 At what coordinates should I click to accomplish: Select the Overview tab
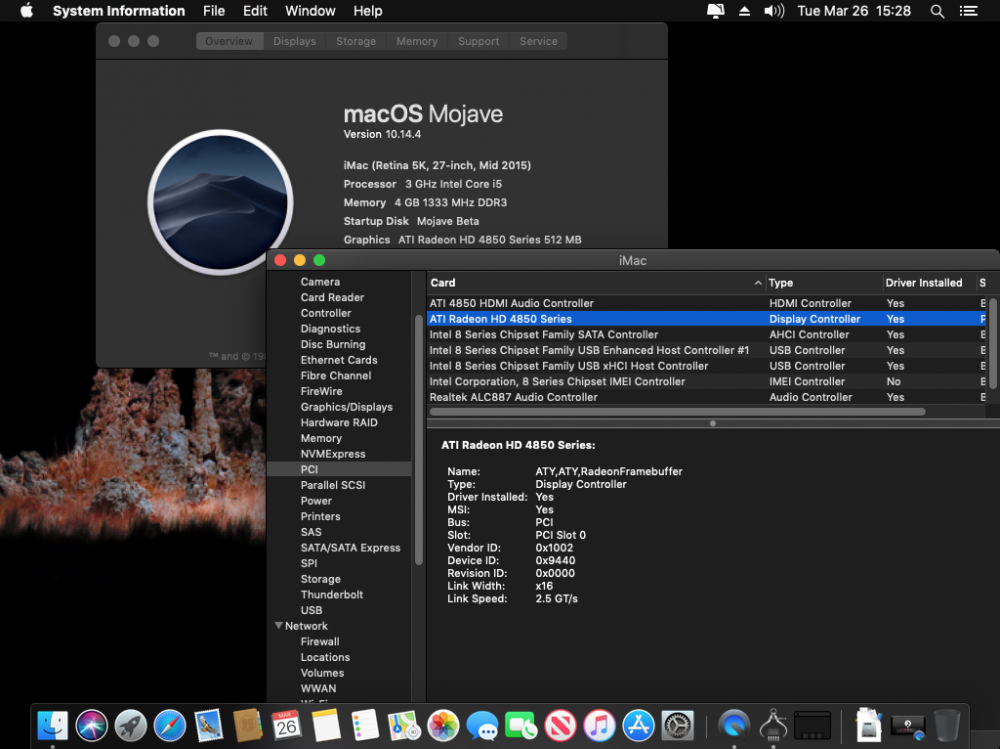tap(229, 41)
